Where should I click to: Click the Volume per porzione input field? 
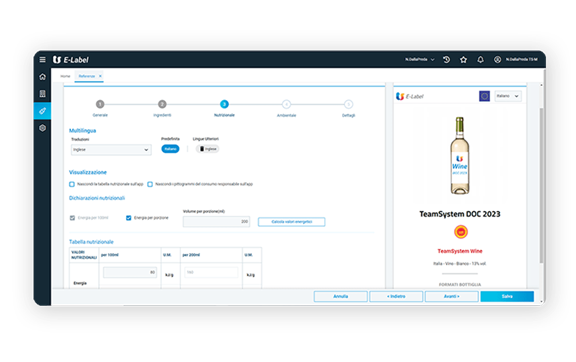tap(216, 222)
